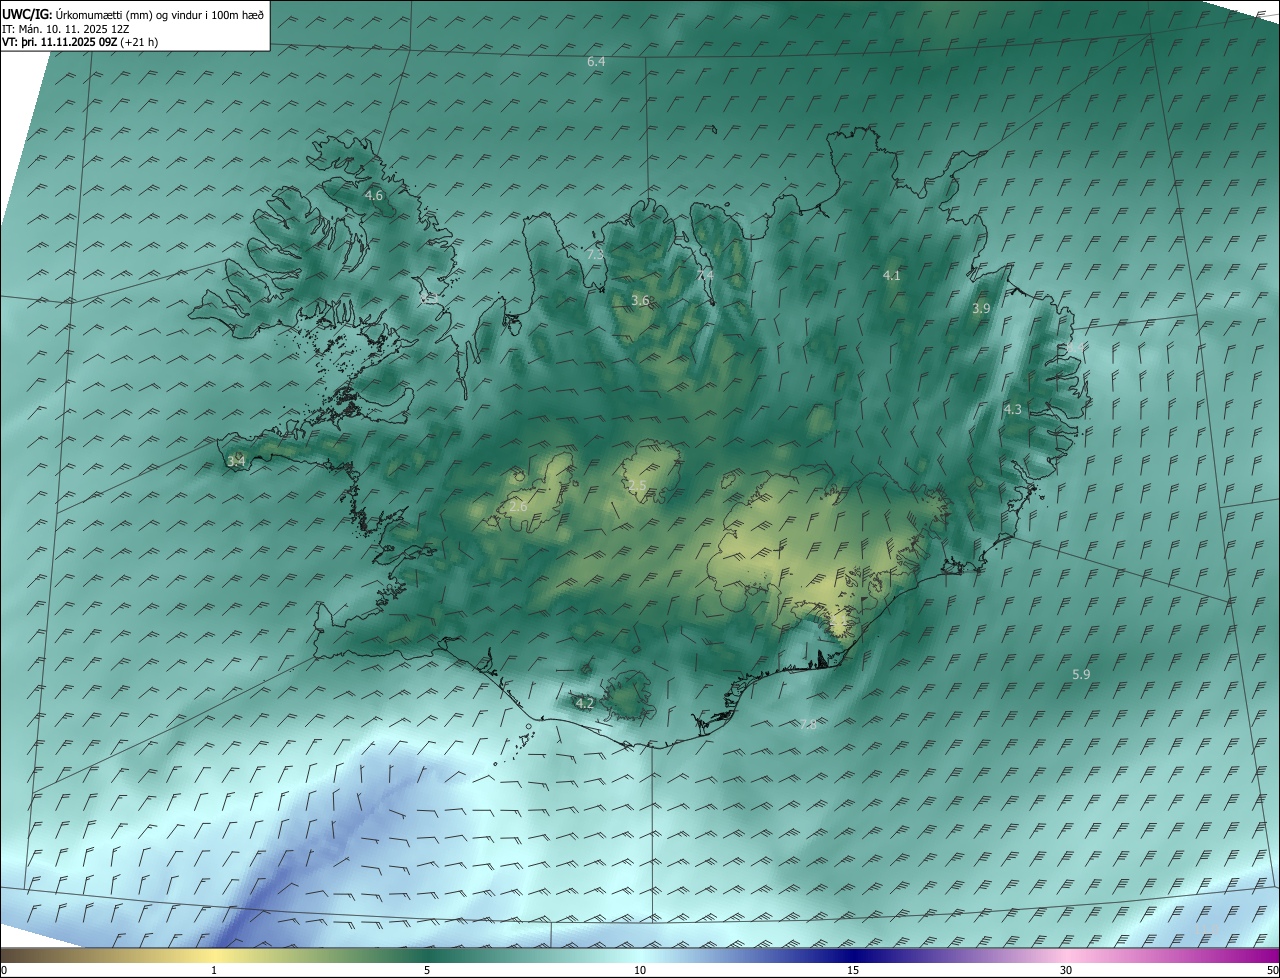Click the 4.2 precipitation value label
Viewport: 1280px width, 978px height.
(585, 704)
